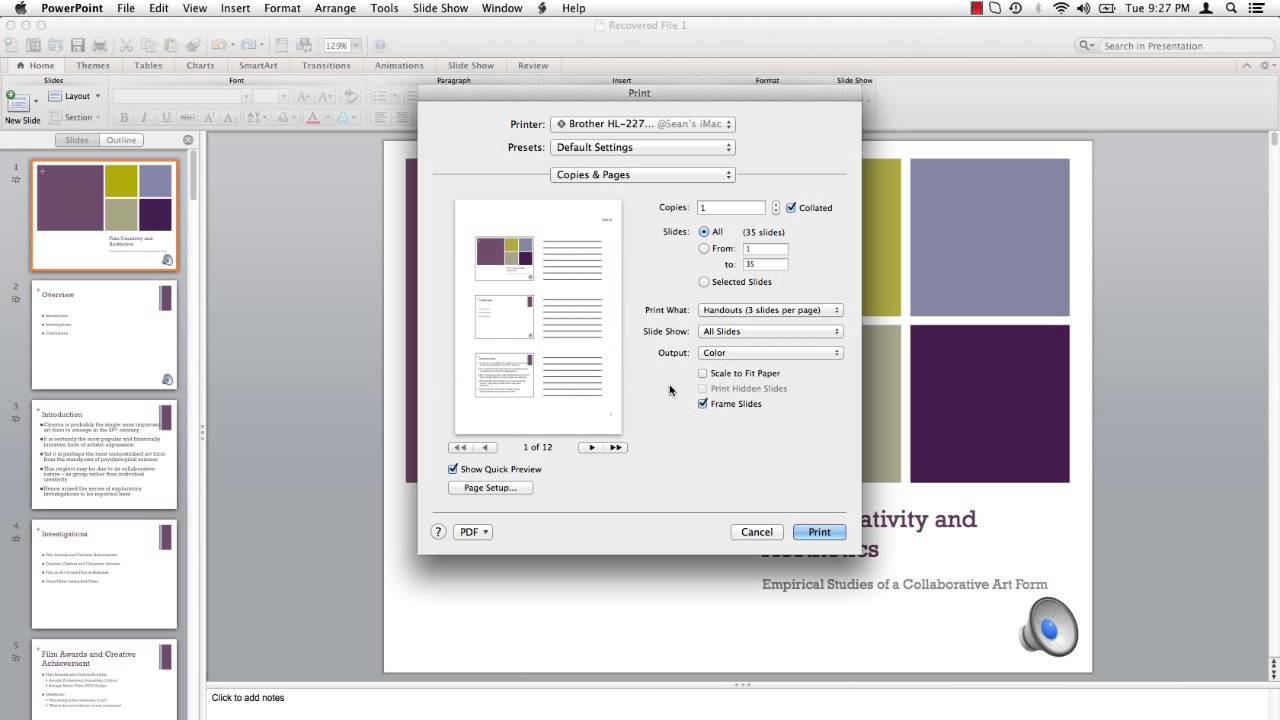Viewport: 1280px width, 720px height.
Task: Click the Format Painter brush icon
Action: point(193,45)
